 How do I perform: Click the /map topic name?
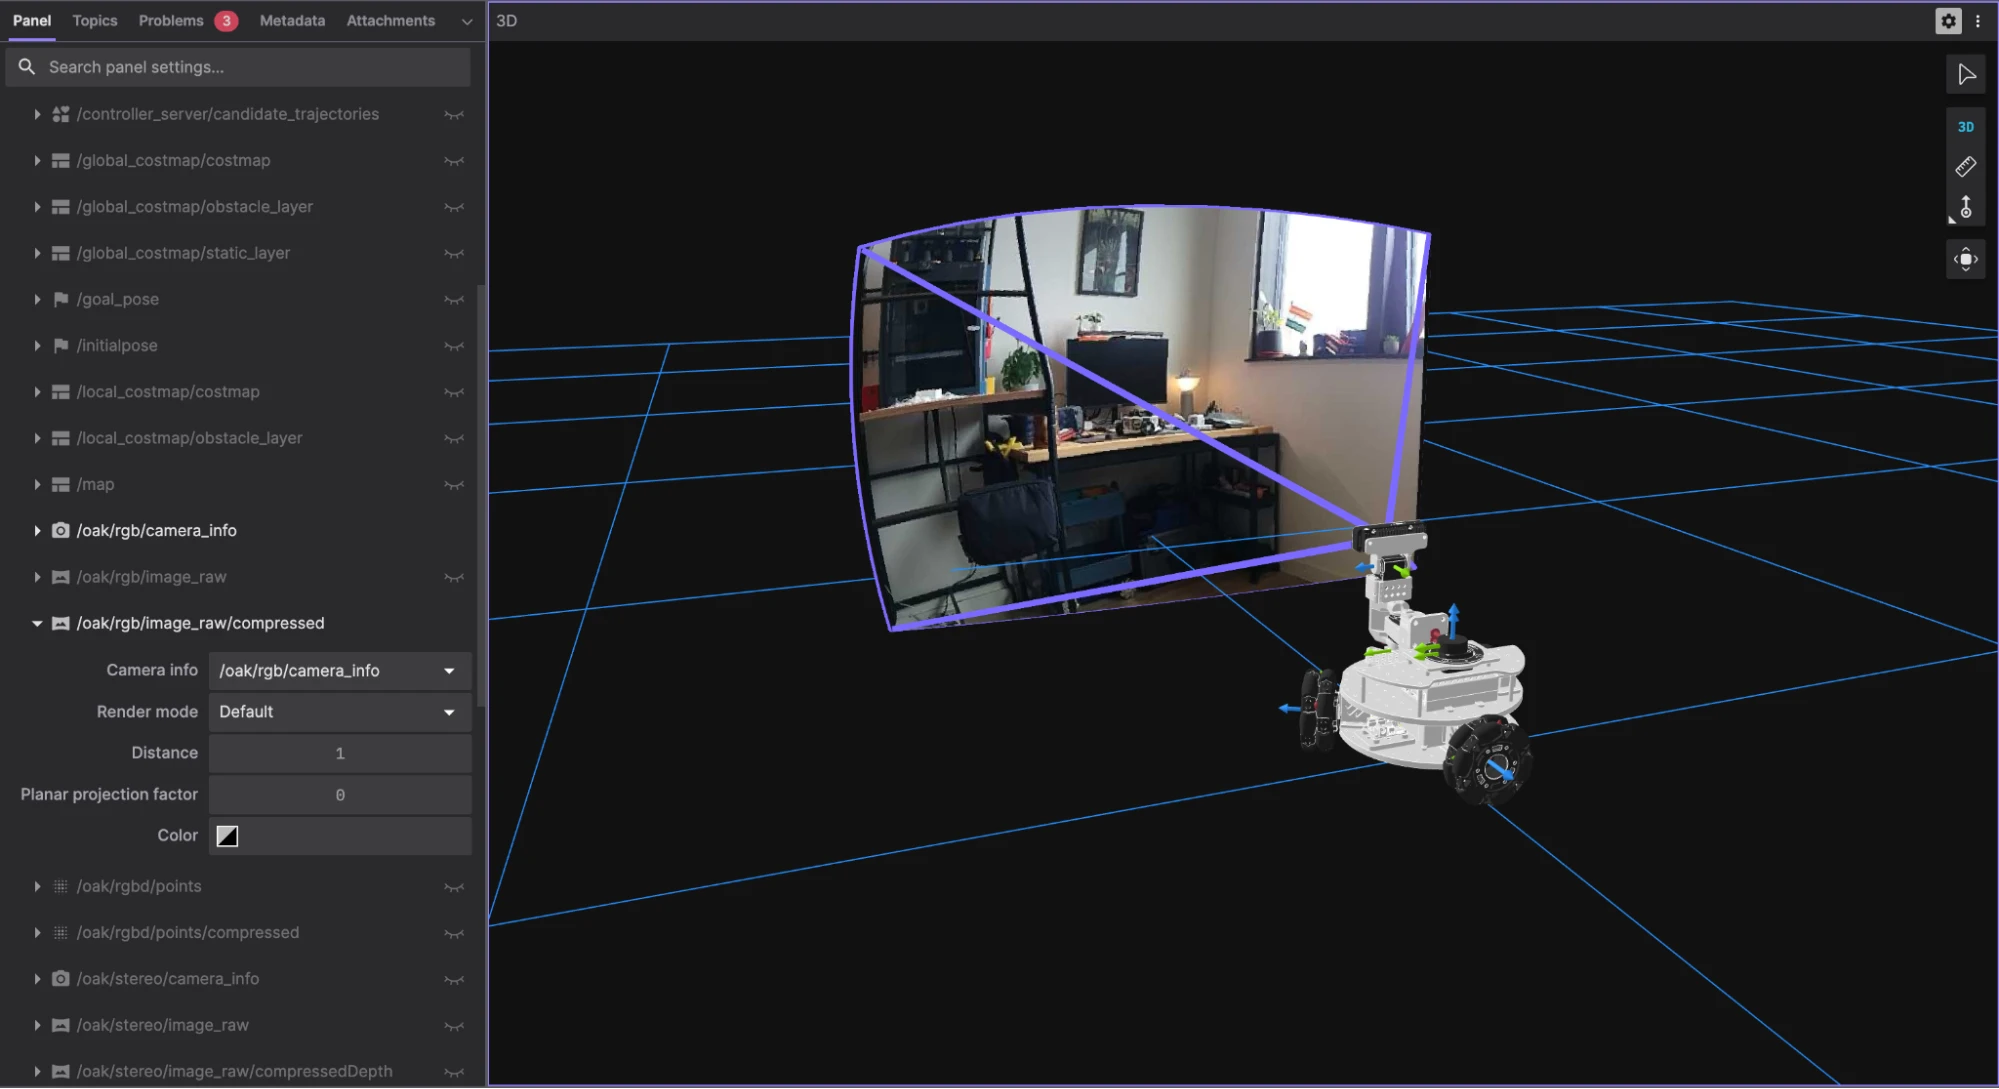[x=96, y=485]
